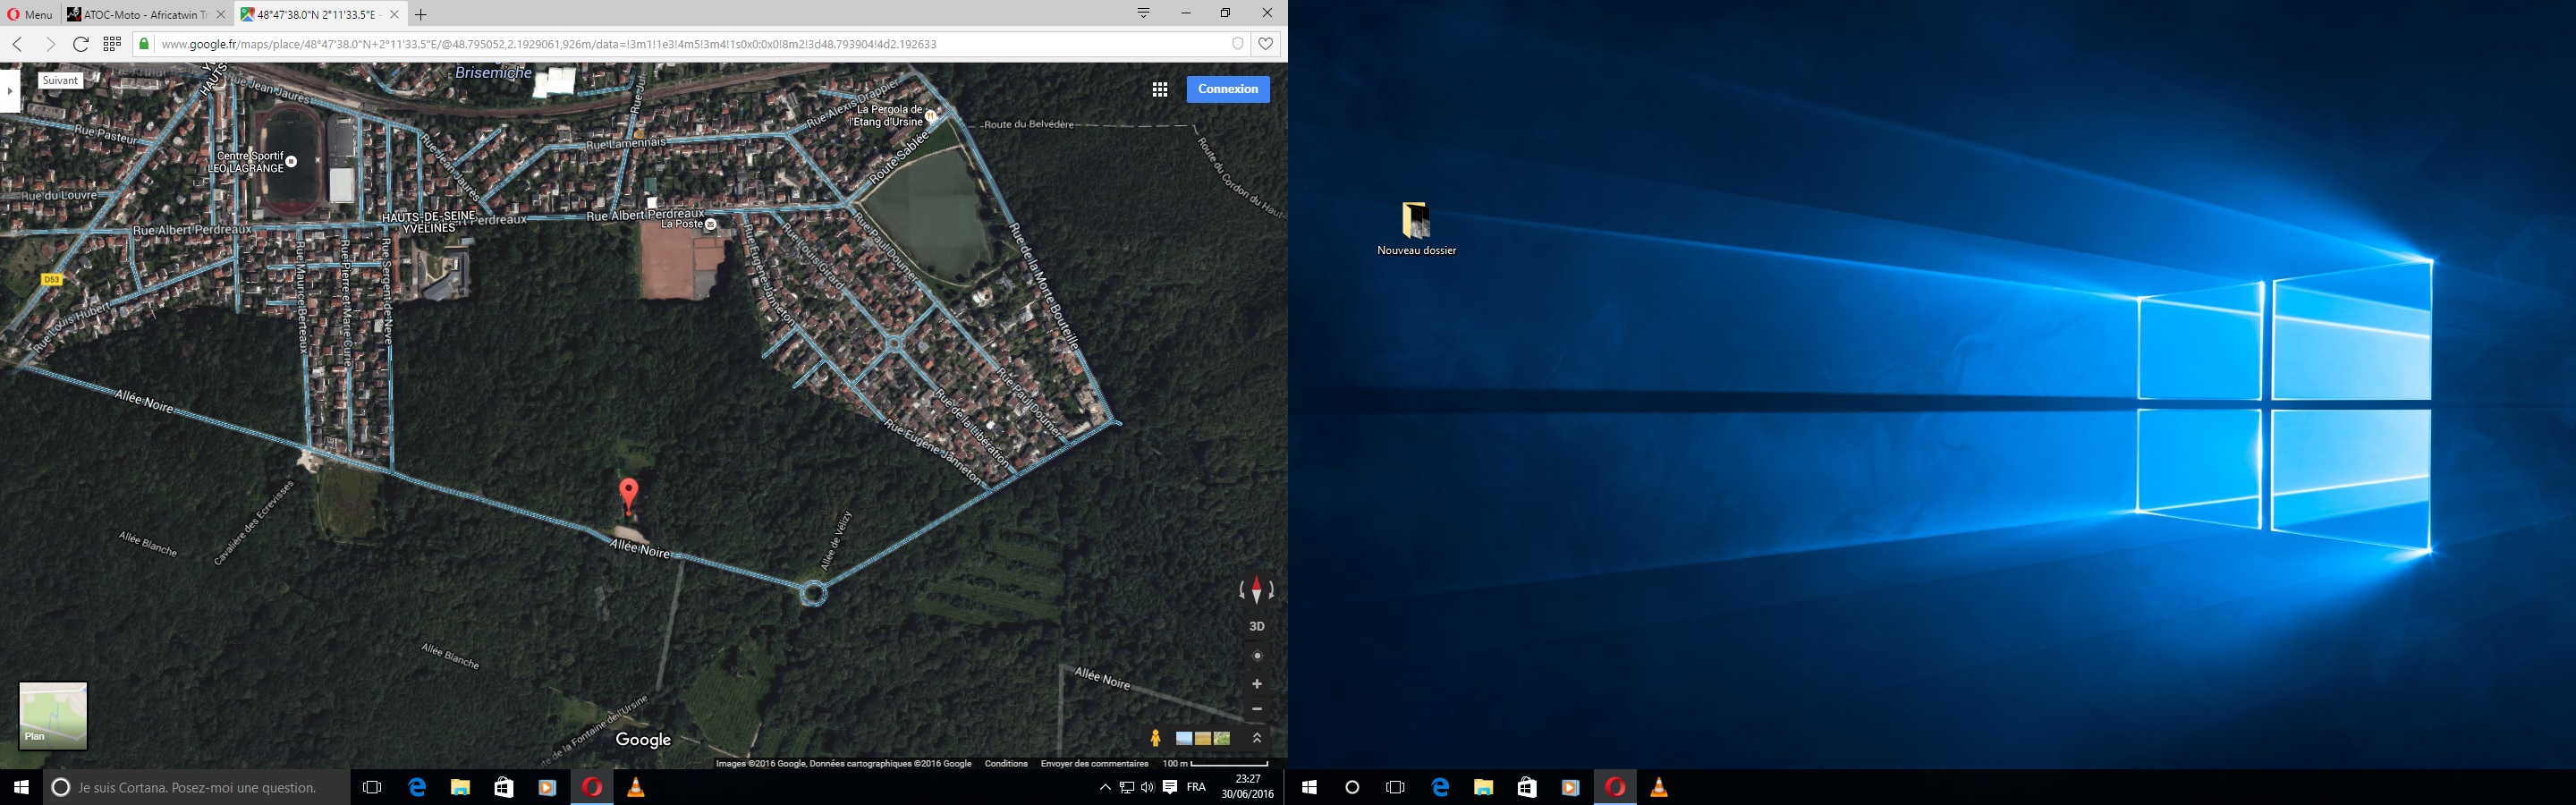This screenshot has height=805, width=2576.
Task: Open Task View under the desktop wallpaper
Action: [x=1395, y=787]
